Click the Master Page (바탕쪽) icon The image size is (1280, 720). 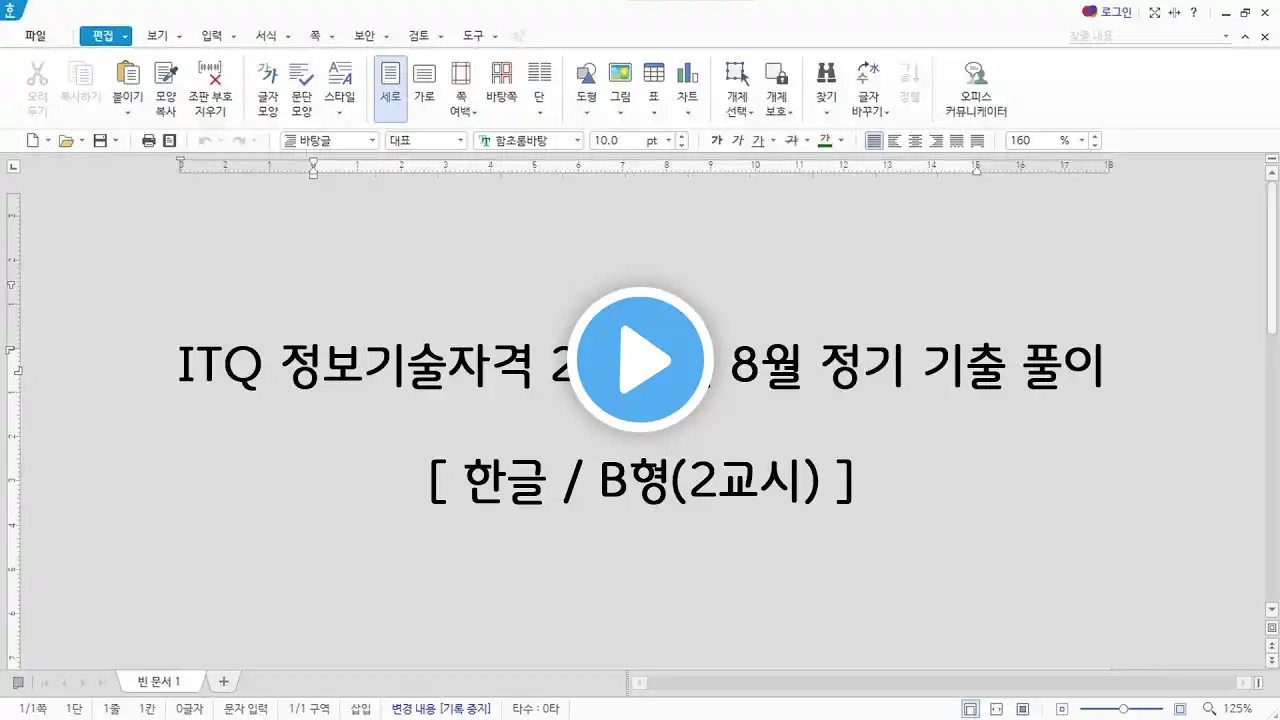(x=502, y=75)
